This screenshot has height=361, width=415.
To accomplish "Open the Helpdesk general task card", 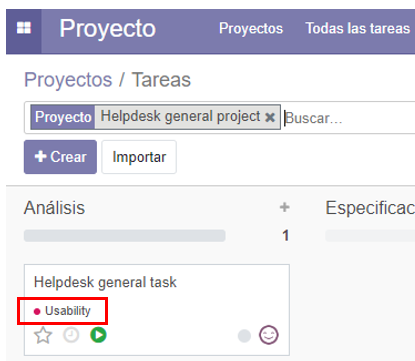I will (x=157, y=310).
